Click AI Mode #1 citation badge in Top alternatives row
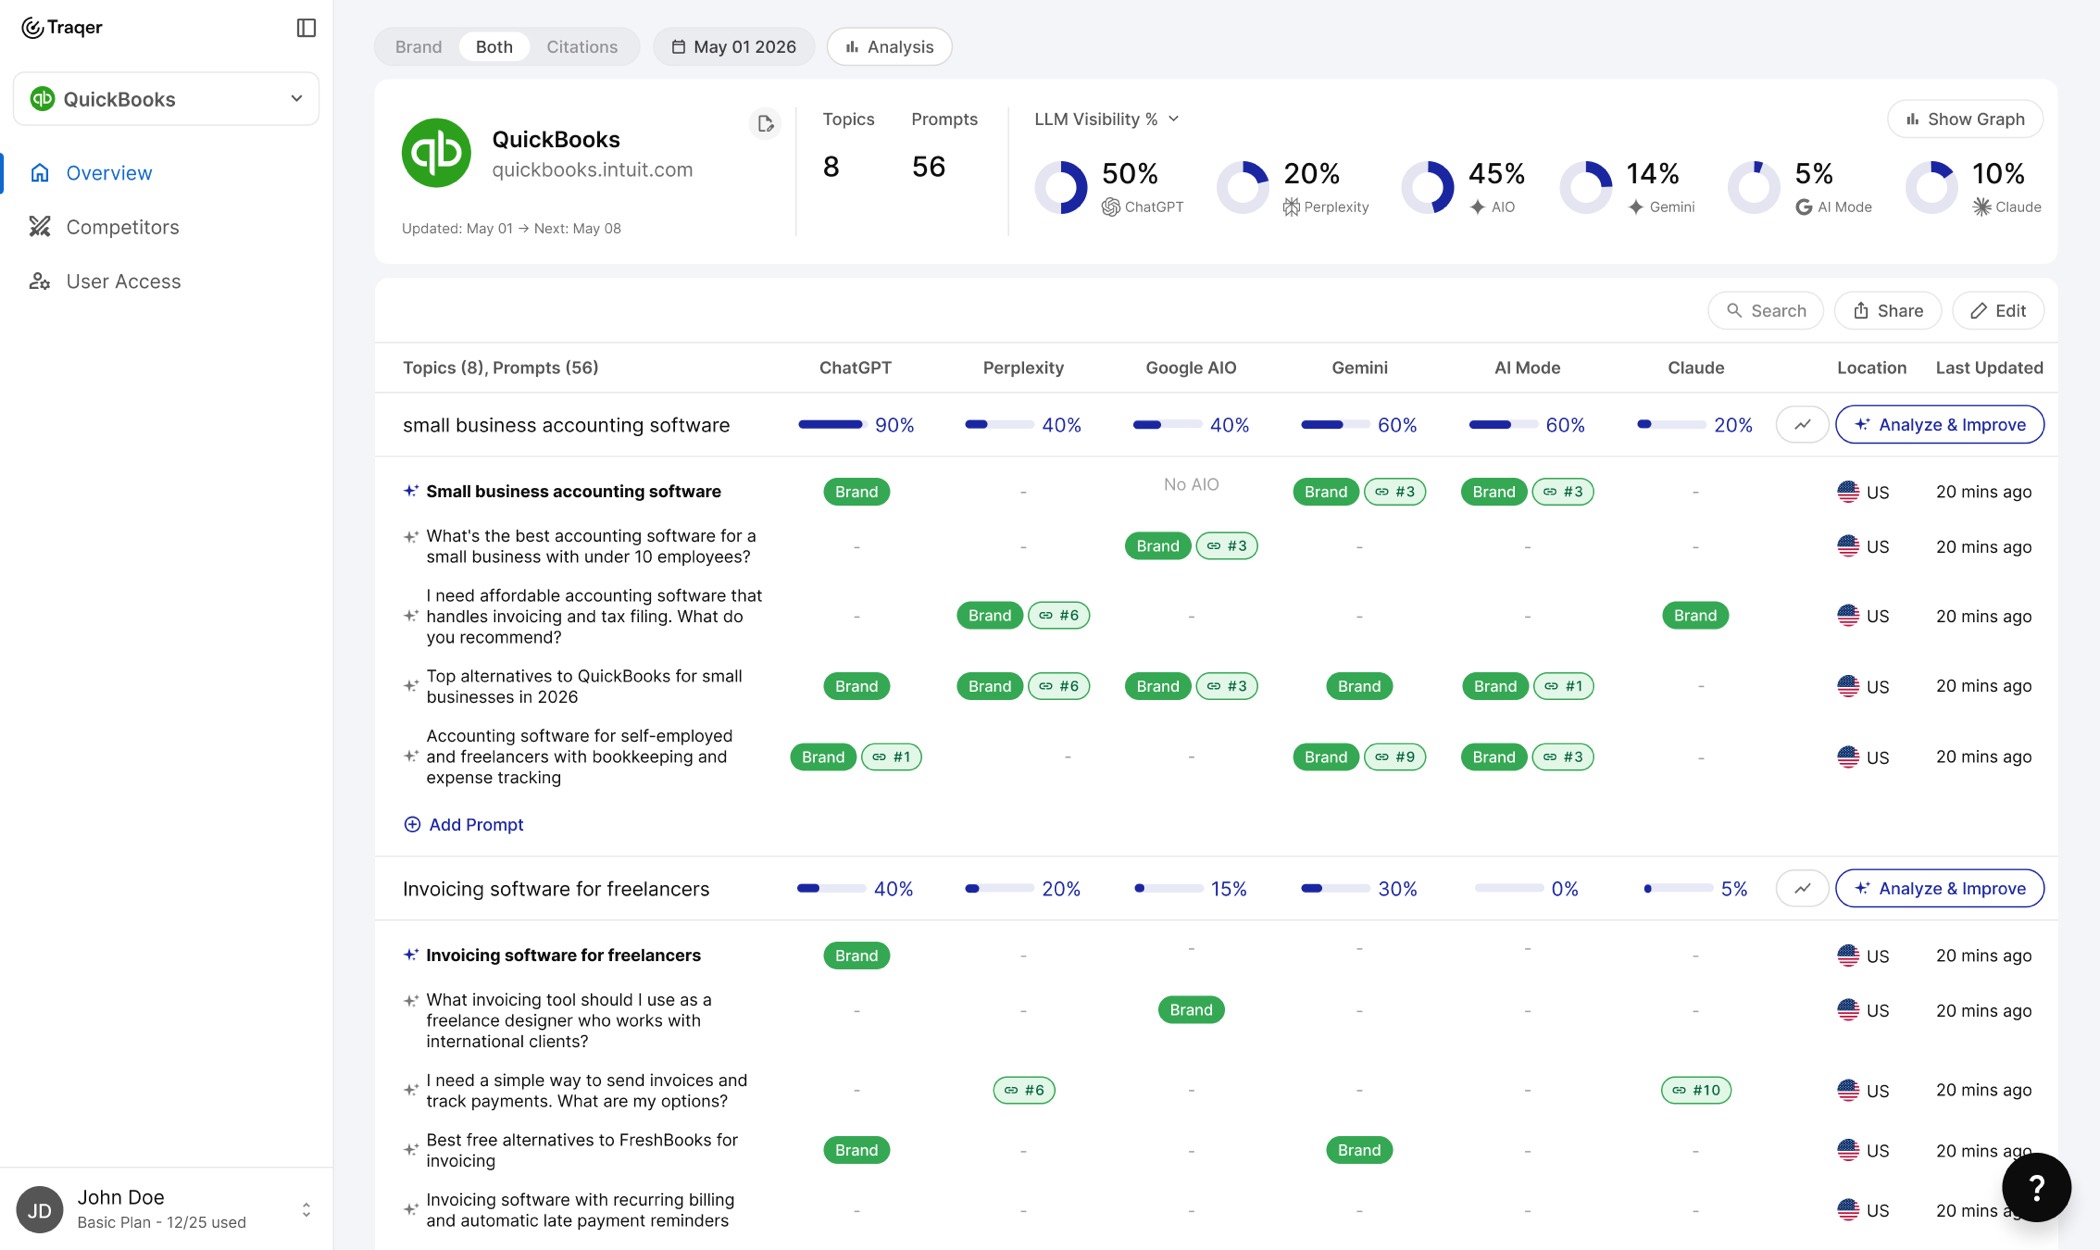Viewport: 2100px width, 1250px height. coord(1563,686)
